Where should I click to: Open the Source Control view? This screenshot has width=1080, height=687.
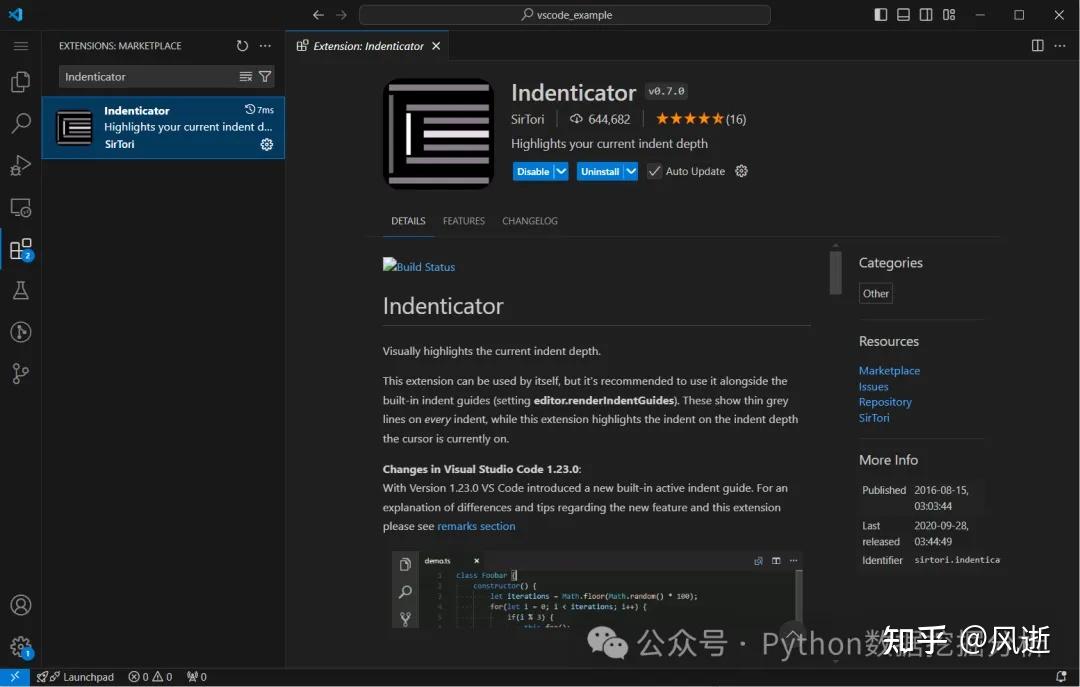[20, 374]
